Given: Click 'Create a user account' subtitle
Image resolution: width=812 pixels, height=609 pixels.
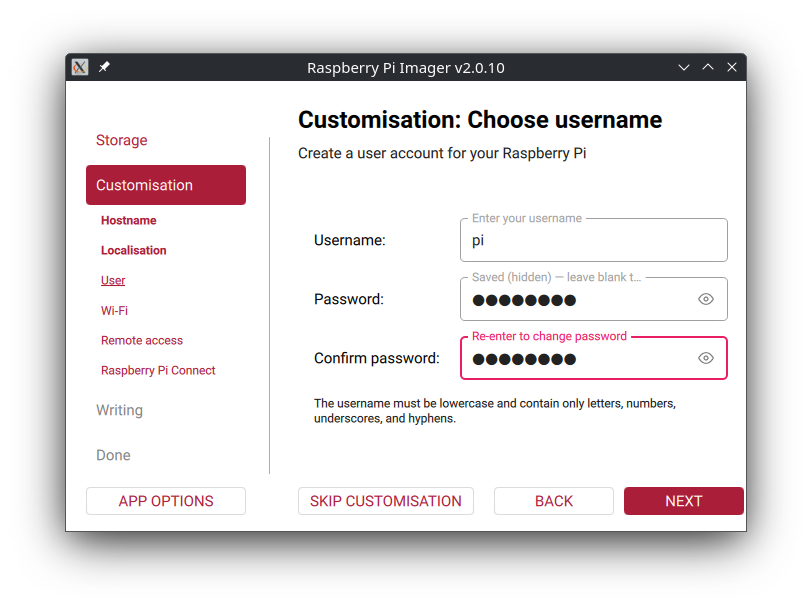Looking at the screenshot, I should click(x=442, y=154).
